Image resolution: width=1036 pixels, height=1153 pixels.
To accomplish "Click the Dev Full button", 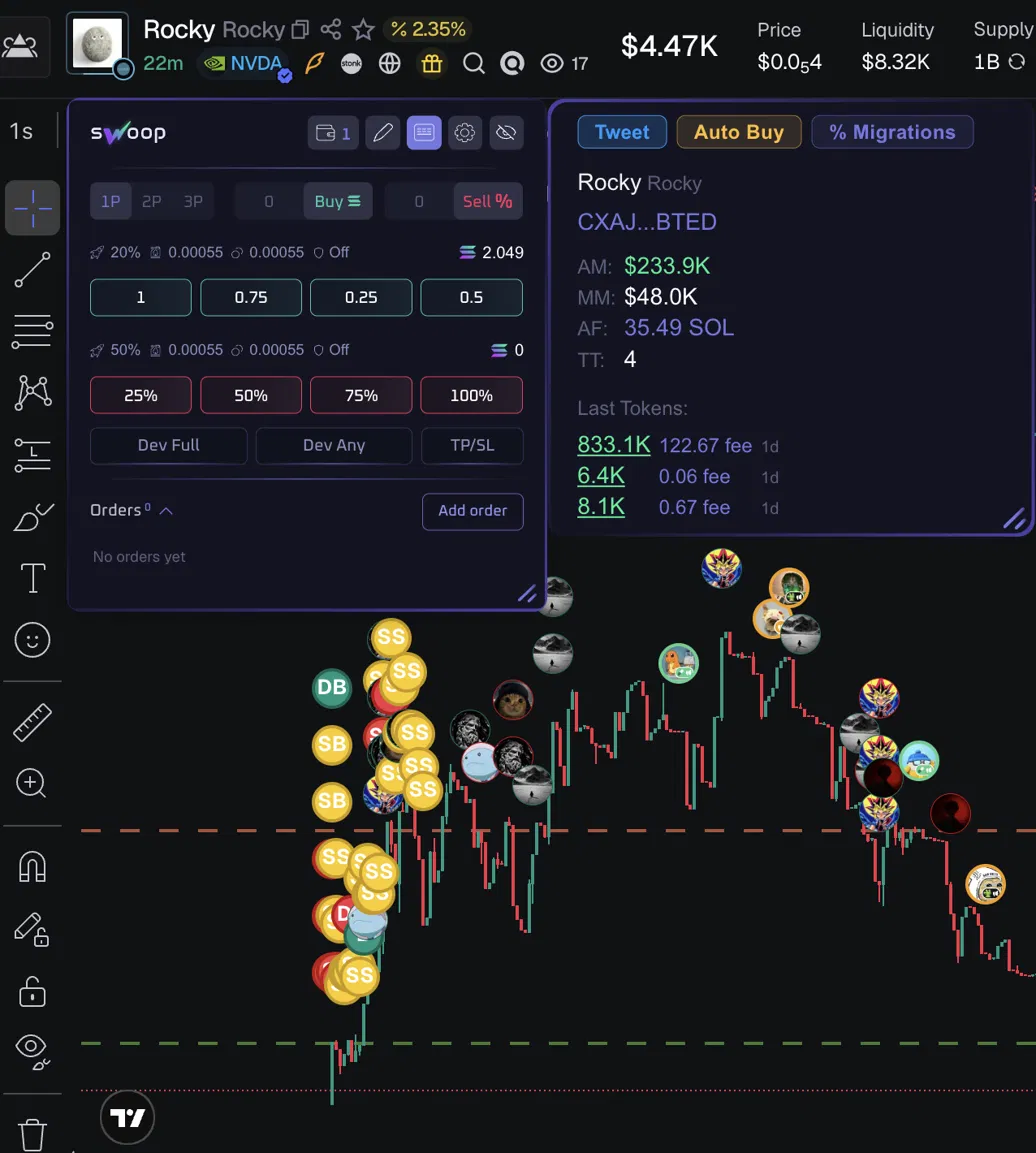I will point(168,445).
